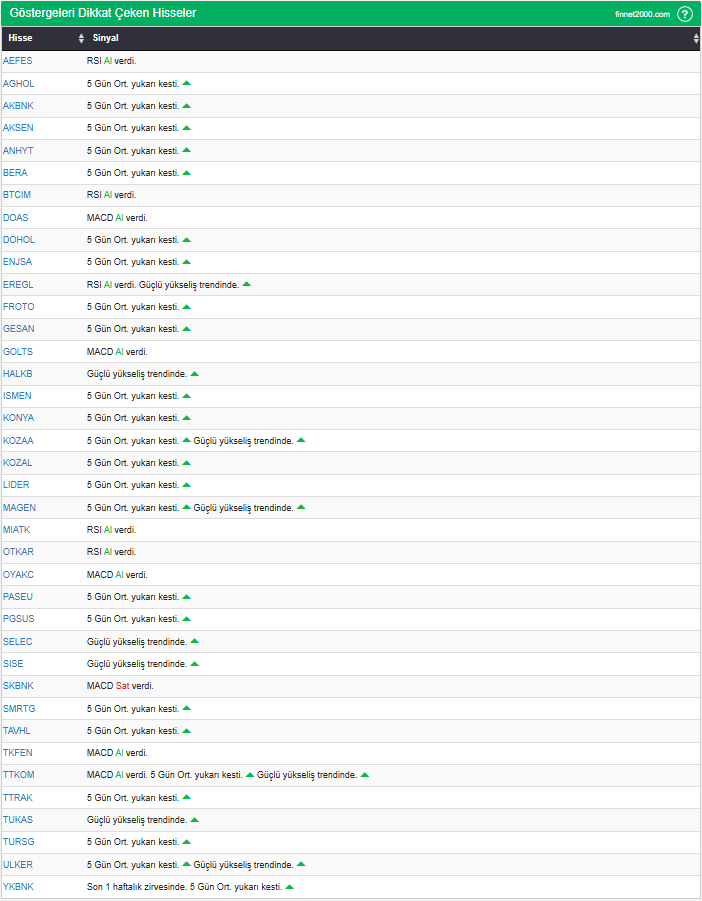
Task: Sort table by Sinyal column arrows
Action: (x=696, y=38)
